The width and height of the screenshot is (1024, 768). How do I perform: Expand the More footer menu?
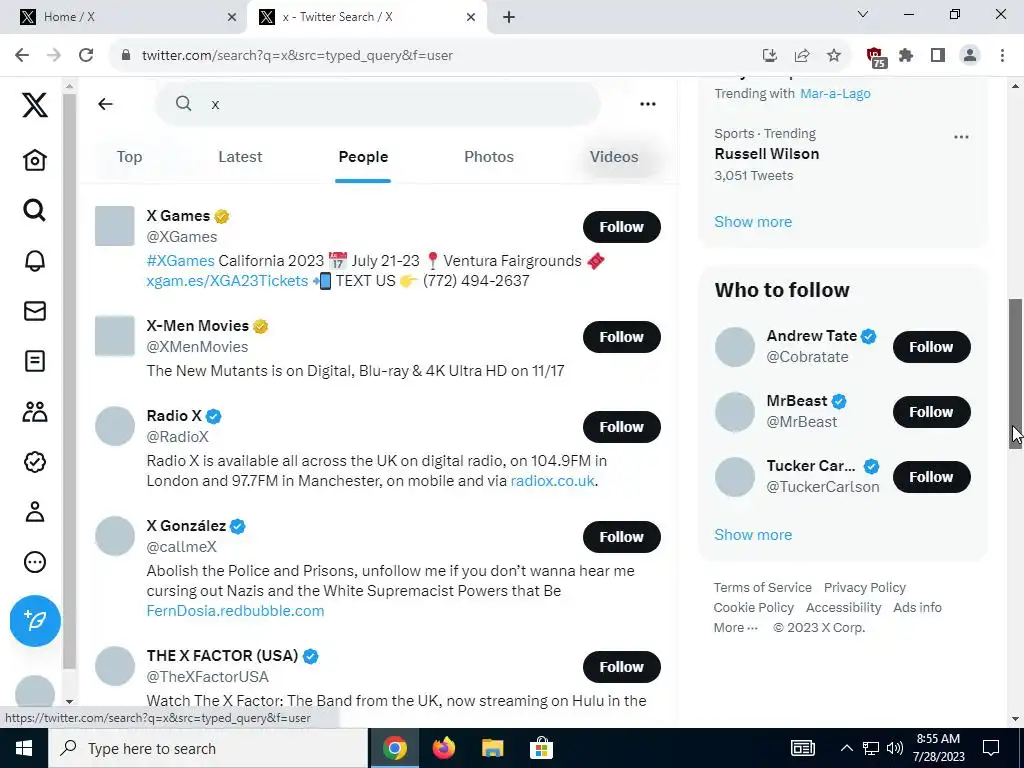[736, 628]
